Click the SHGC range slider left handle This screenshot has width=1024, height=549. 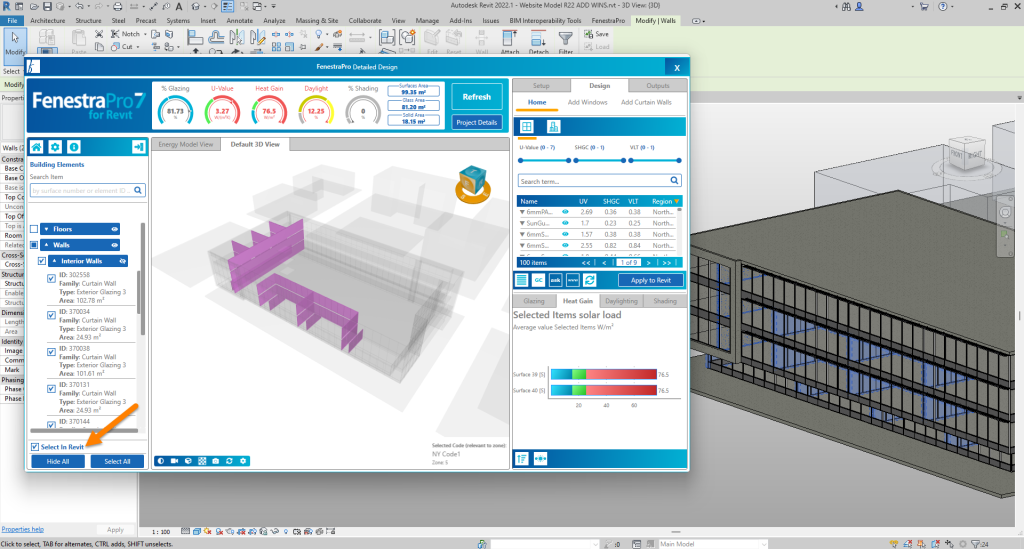576,160
